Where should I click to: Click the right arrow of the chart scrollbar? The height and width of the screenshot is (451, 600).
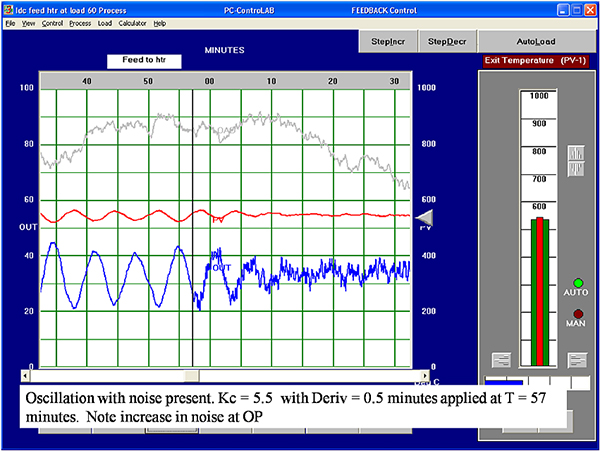coord(425,376)
